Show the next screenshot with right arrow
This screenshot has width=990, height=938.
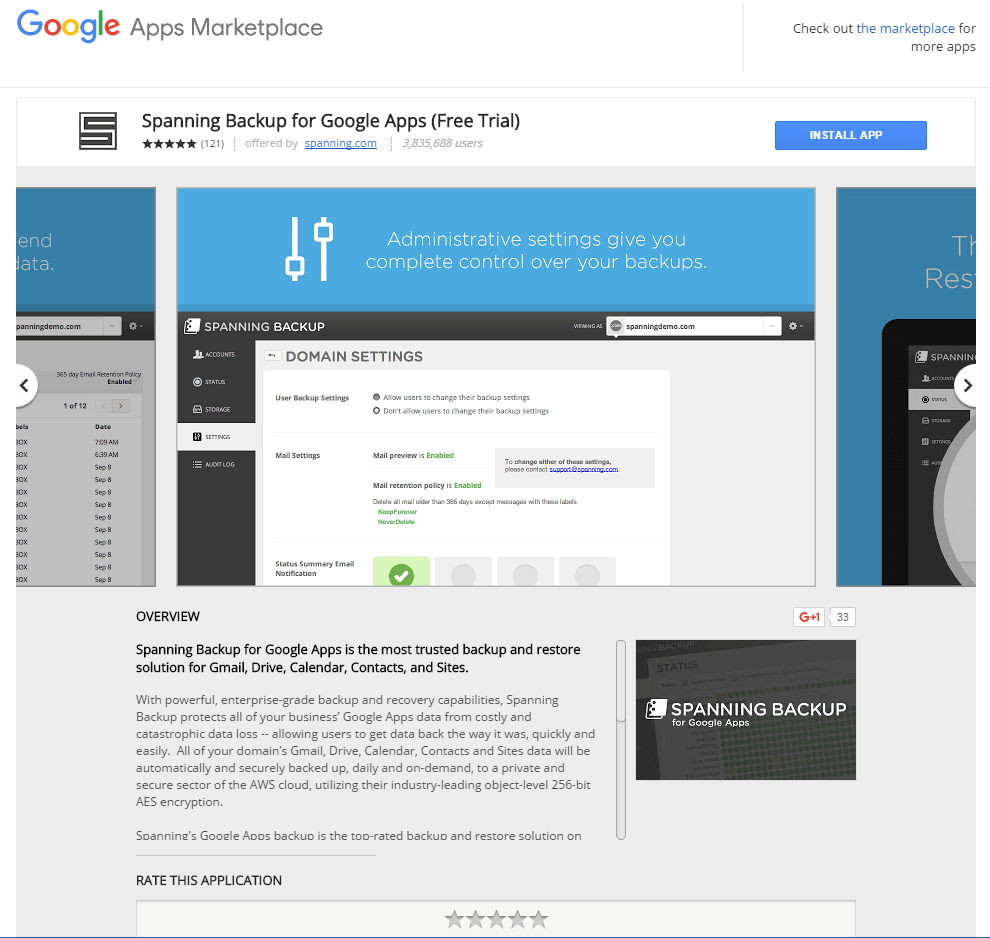click(967, 385)
